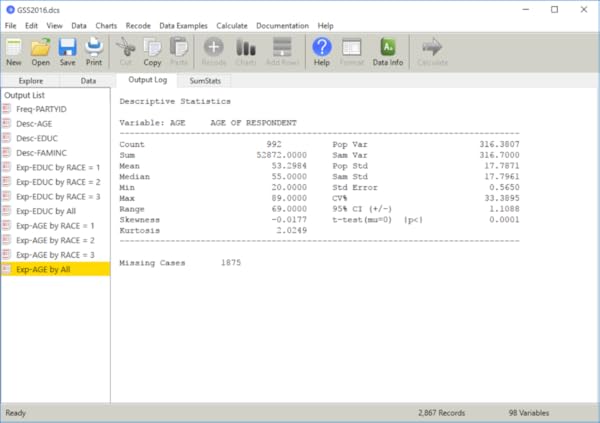
Task: Open the Help menu
Action: (x=326, y=26)
